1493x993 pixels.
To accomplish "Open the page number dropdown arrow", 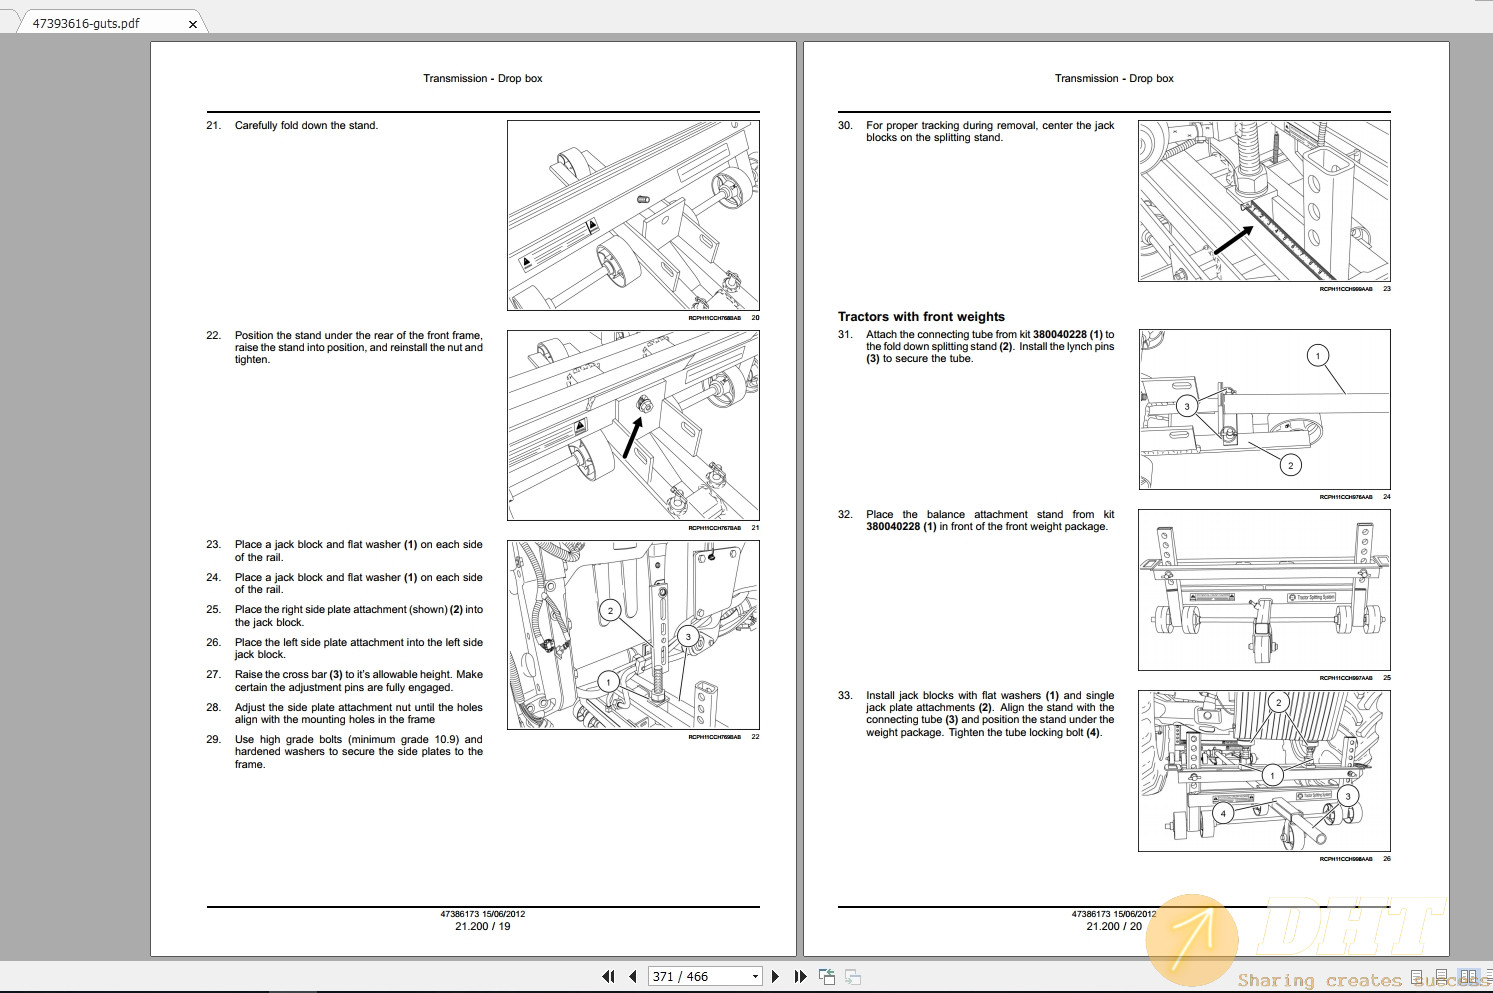I will pos(755,976).
